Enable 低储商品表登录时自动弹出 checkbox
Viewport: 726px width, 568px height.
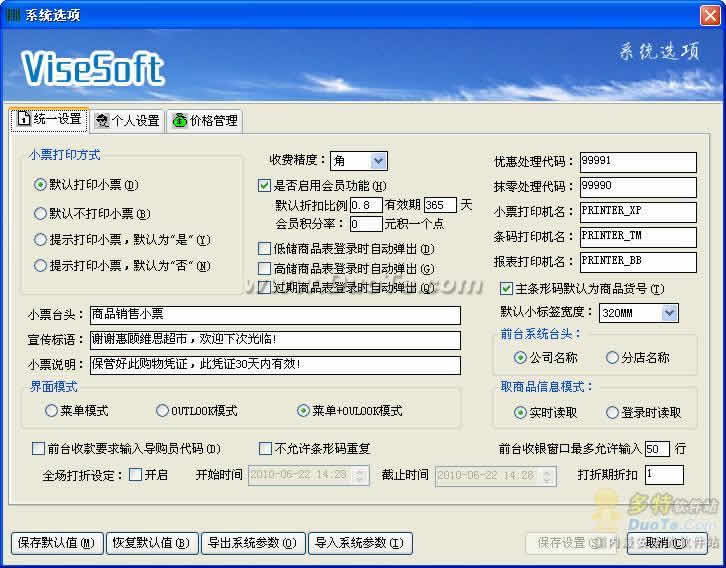[x=264, y=249]
